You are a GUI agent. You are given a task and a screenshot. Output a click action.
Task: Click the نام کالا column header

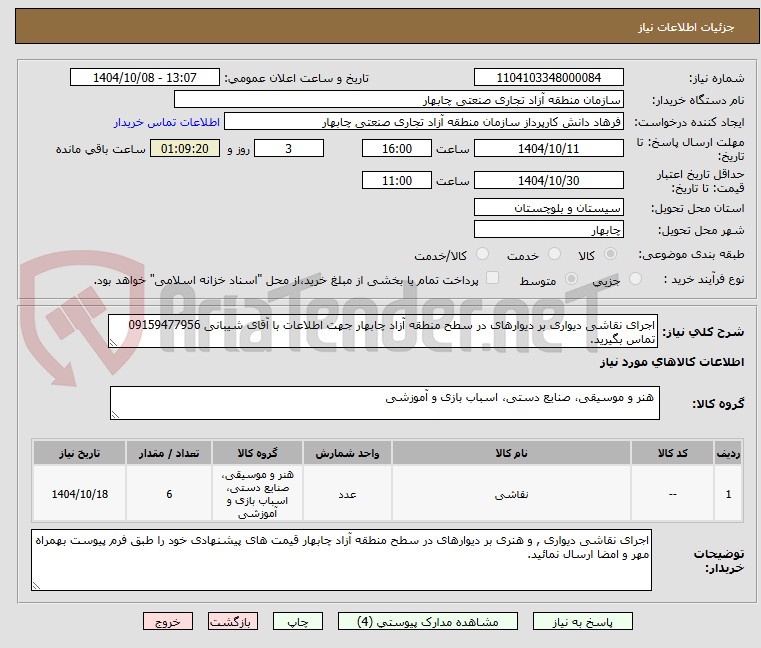[x=511, y=453]
